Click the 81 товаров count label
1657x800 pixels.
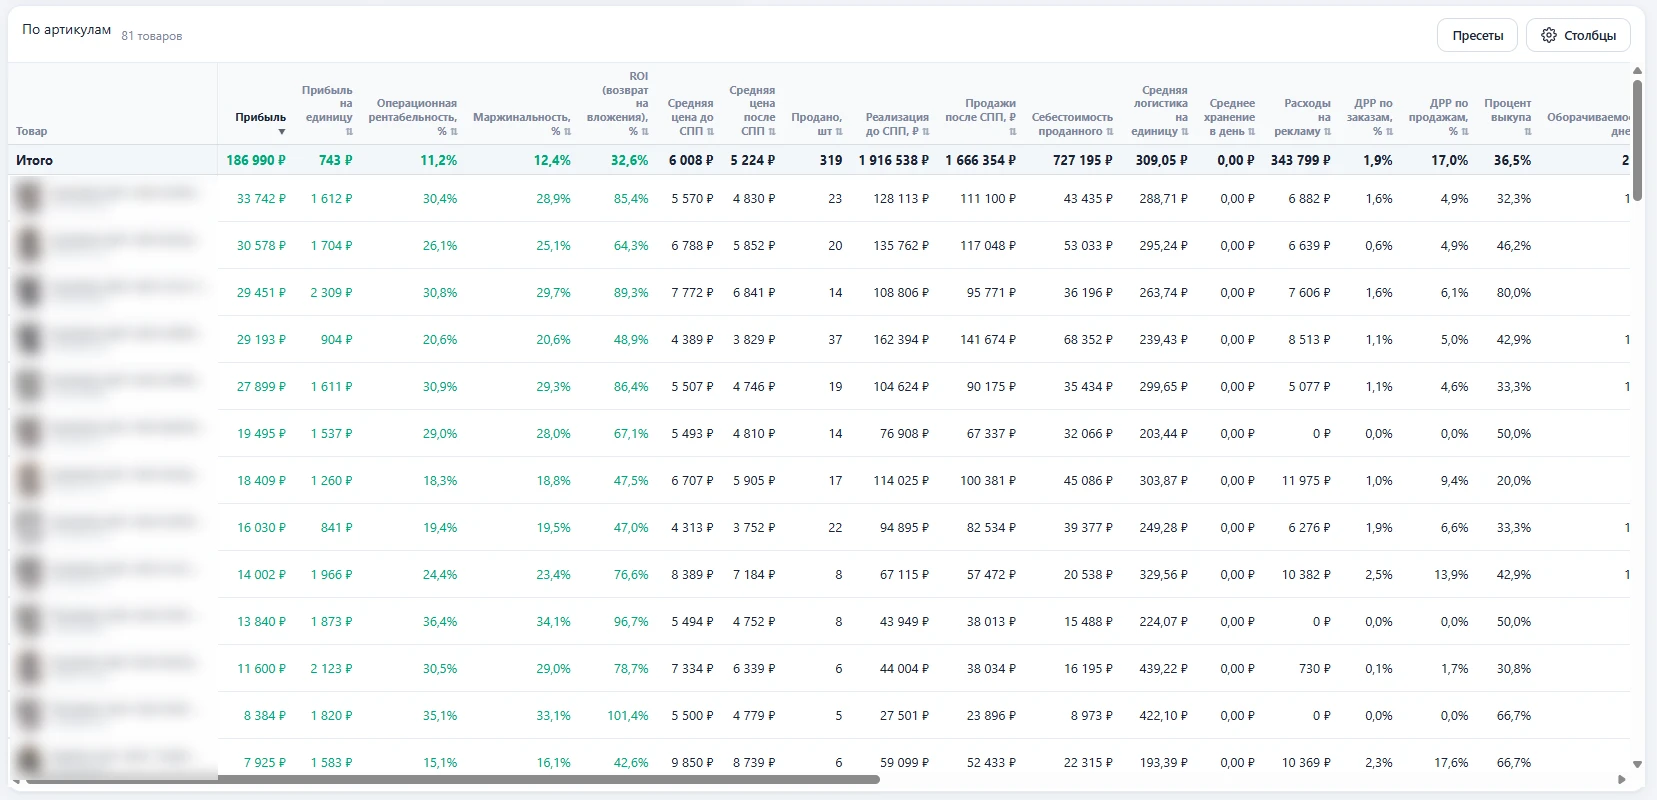(x=152, y=36)
